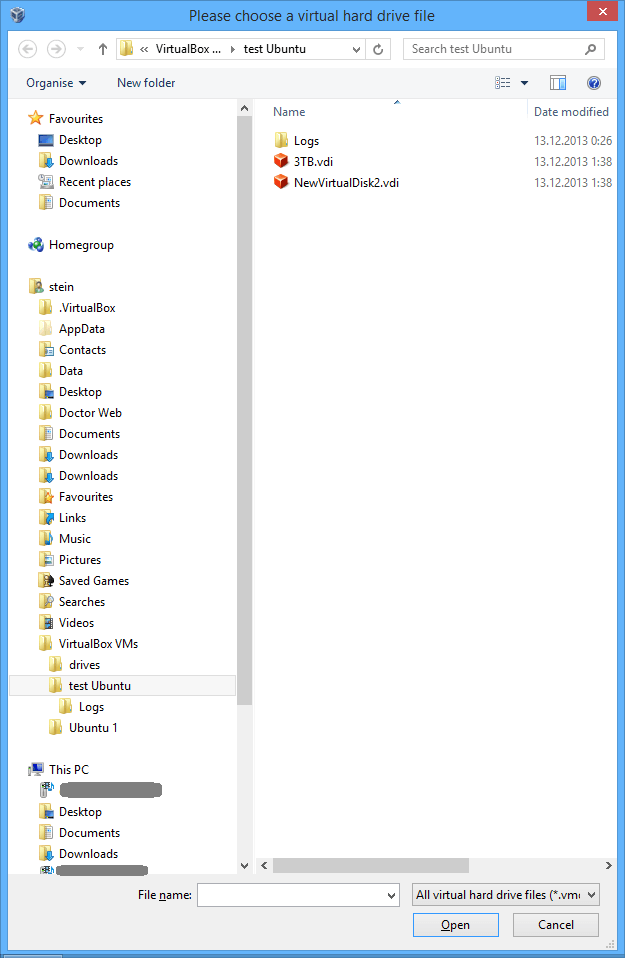Click the horizontal scrollbar in file list
Image resolution: width=625 pixels, height=958 pixels.
[x=370, y=865]
